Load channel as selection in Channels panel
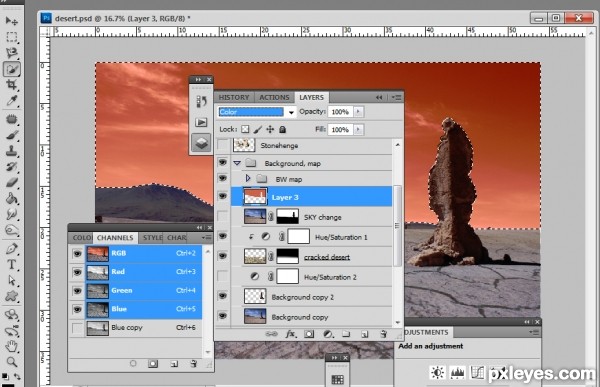600x387 pixels. click(133, 363)
